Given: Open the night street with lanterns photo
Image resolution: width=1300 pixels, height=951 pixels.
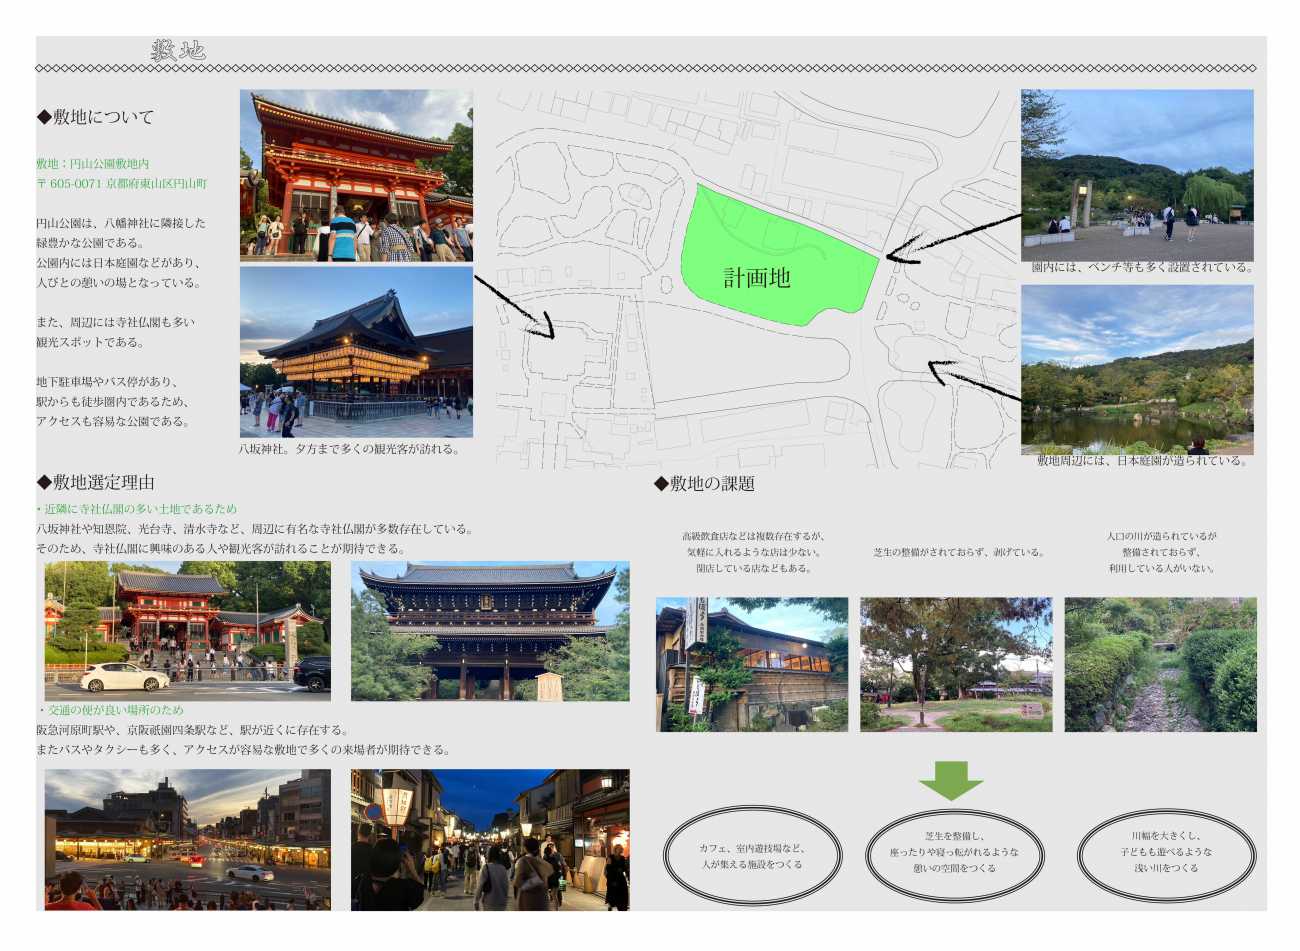Looking at the screenshot, I should [x=490, y=839].
